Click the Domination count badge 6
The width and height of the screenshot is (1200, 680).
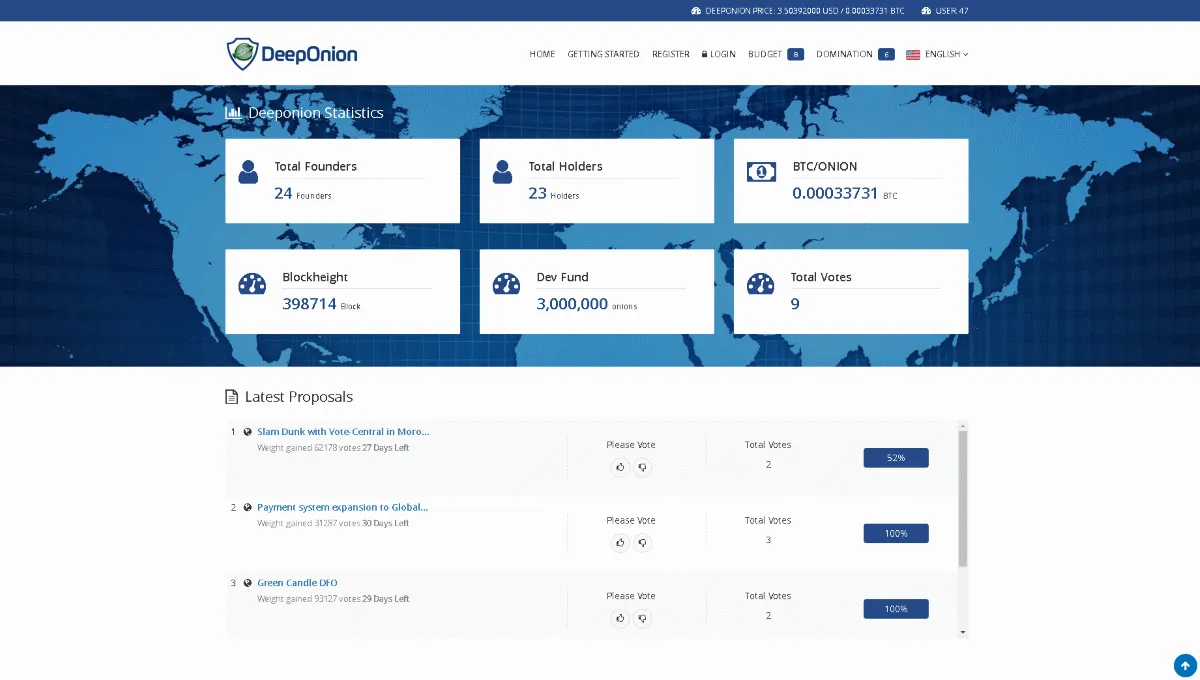[886, 54]
